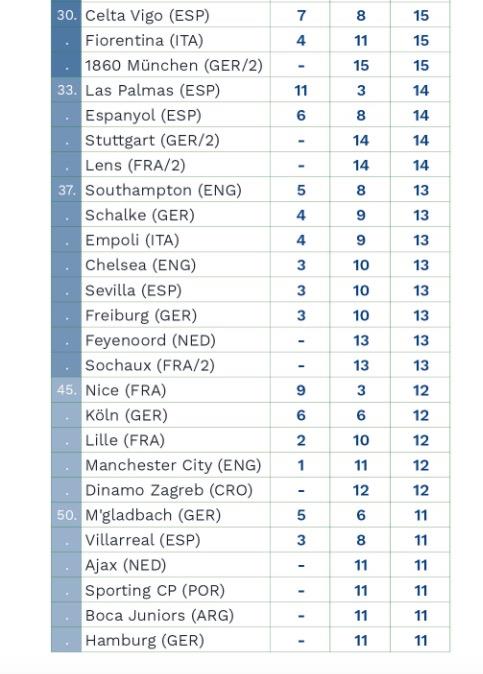Select Sevilla (ESP) in the table
483x674 pixels.
133,290
